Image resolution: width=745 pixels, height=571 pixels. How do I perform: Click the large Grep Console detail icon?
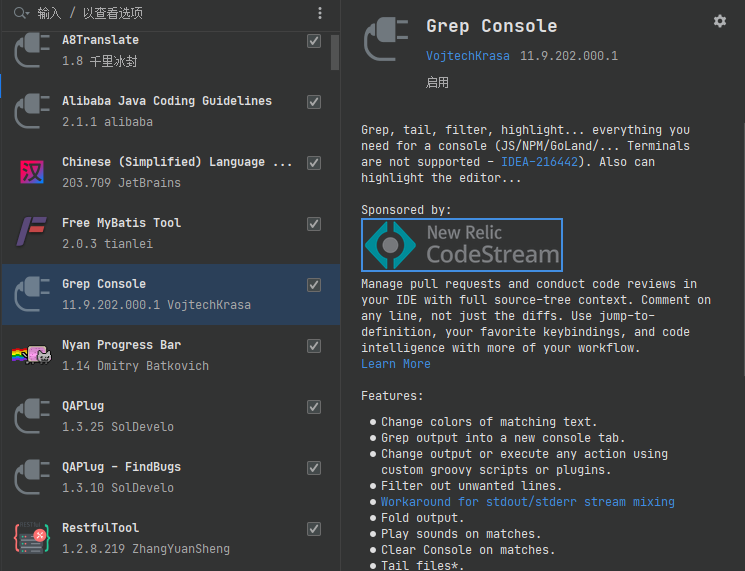(x=386, y=39)
